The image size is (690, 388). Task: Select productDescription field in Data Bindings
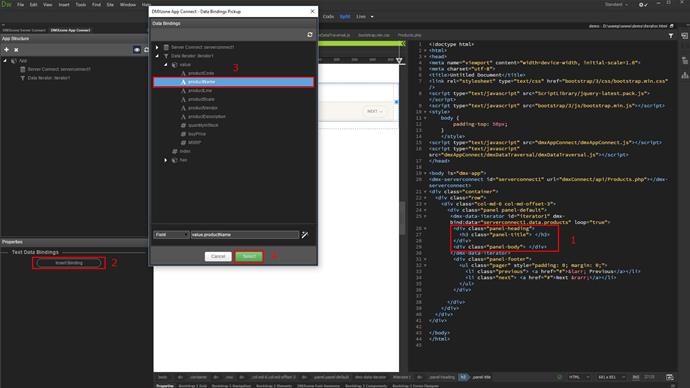[206, 117]
